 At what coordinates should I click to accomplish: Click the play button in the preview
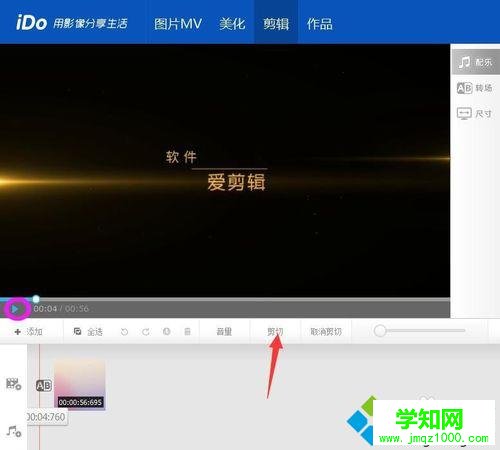coord(15,309)
